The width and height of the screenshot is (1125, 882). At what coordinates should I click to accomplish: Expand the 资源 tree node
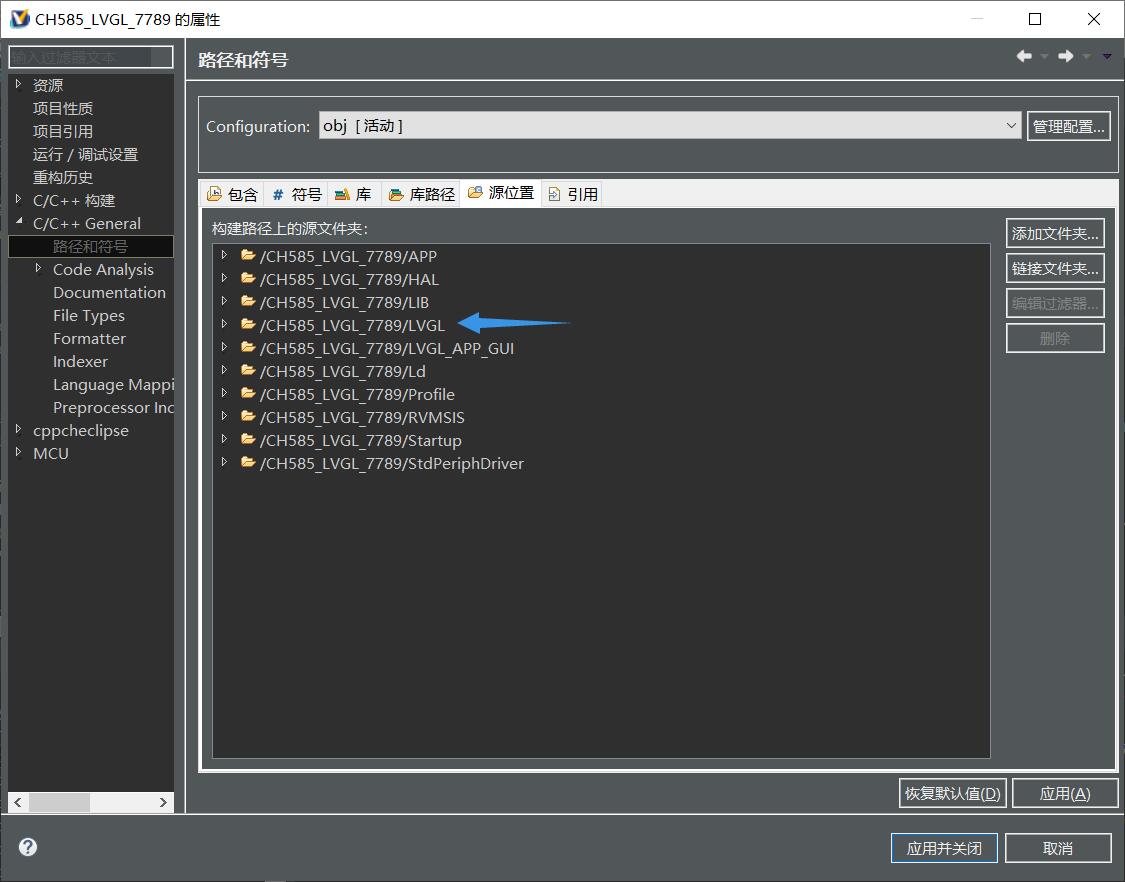pos(19,85)
